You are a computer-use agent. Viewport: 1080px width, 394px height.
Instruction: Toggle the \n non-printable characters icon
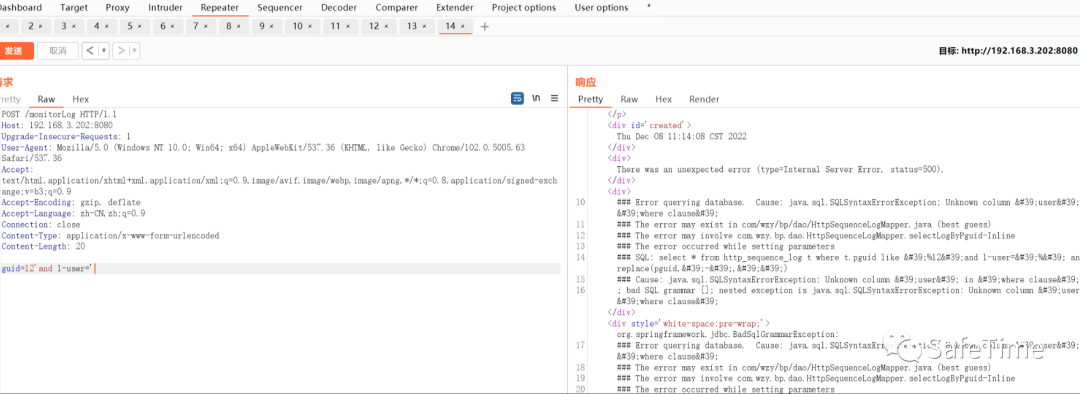pos(536,98)
